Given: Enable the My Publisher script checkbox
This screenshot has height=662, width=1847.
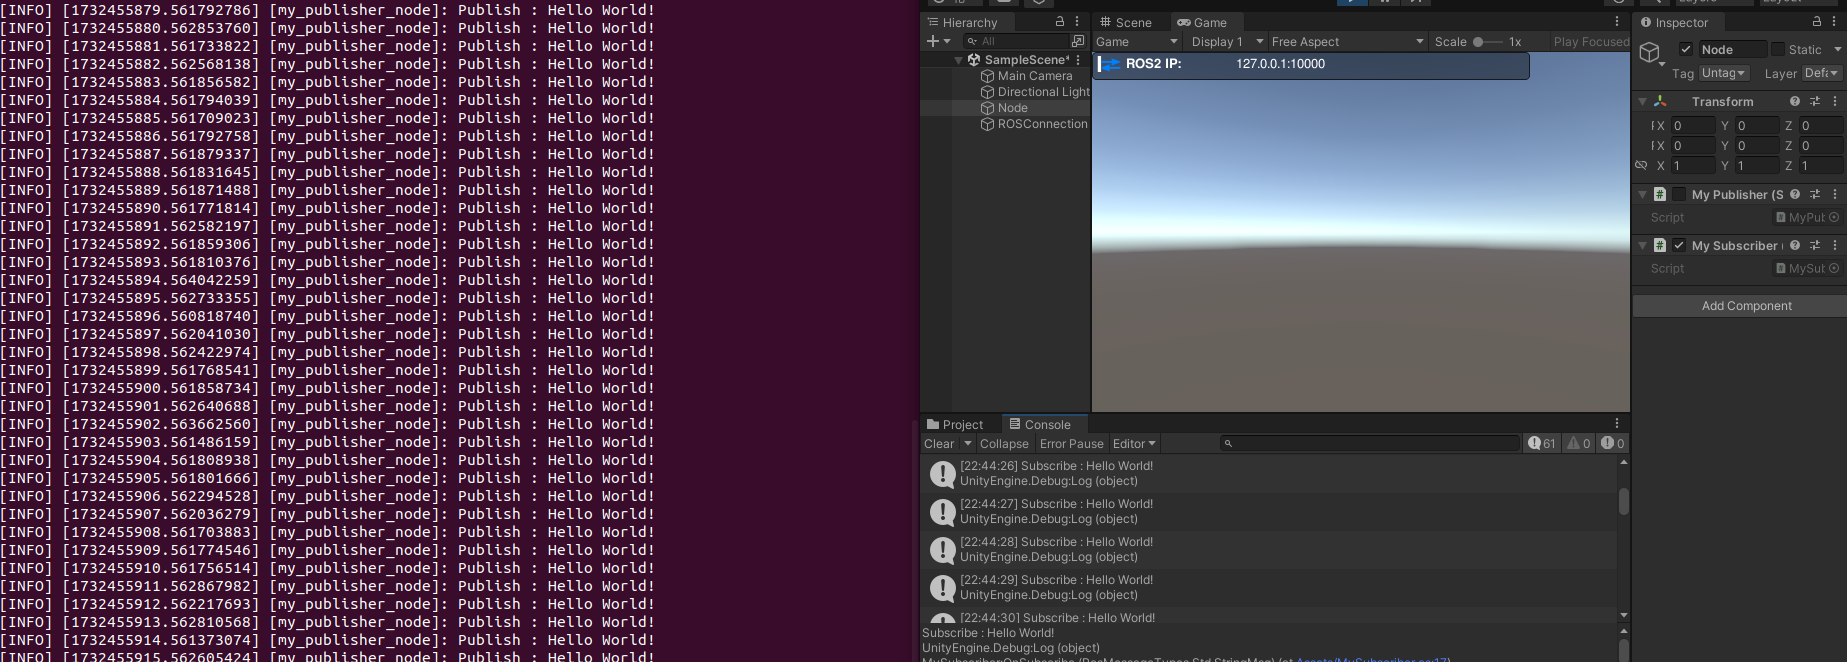Looking at the screenshot, I should point(1679,194).
